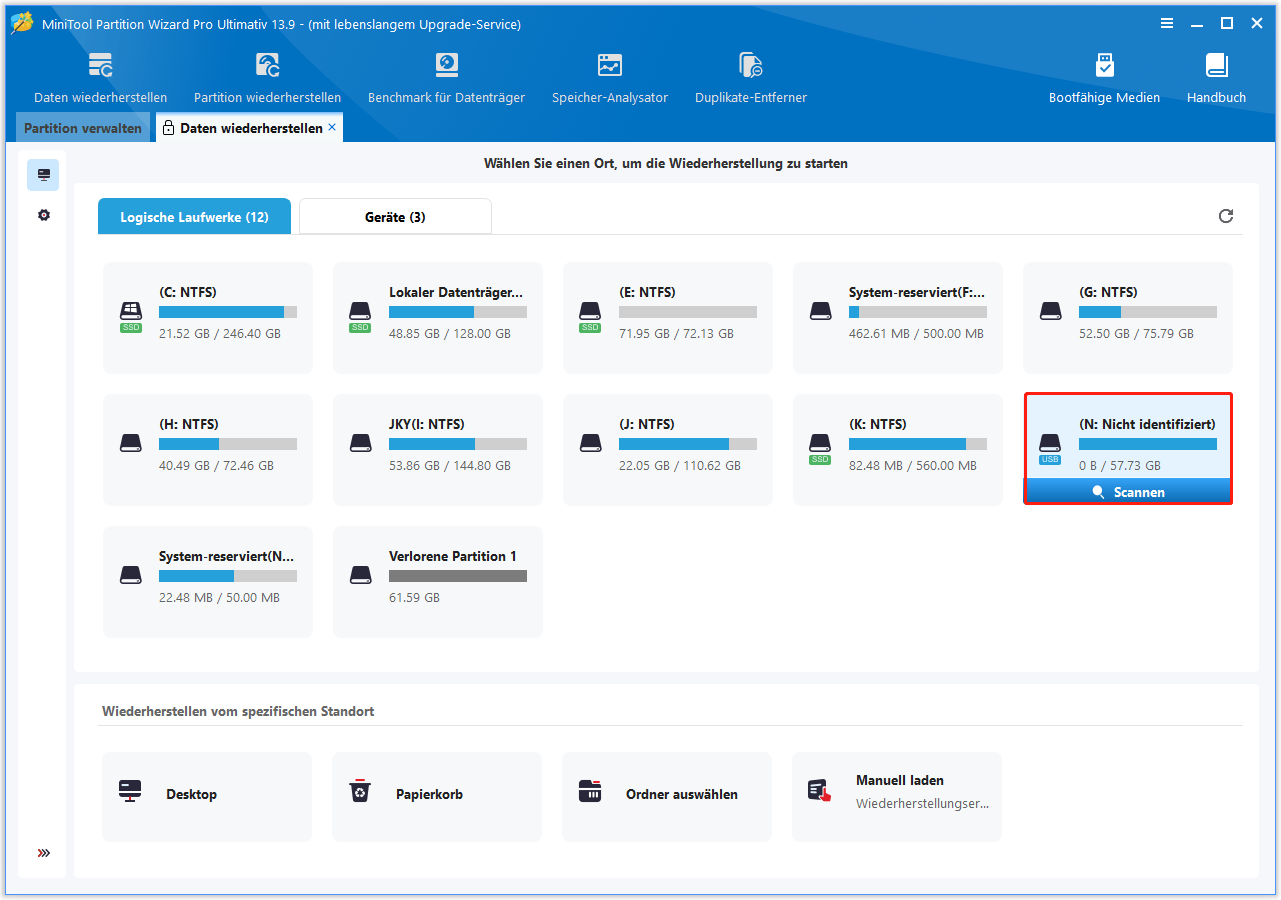Click the Verlorene Partition 1 drive icon
The height and width of the screenshot is (900, 1281).
361,576
